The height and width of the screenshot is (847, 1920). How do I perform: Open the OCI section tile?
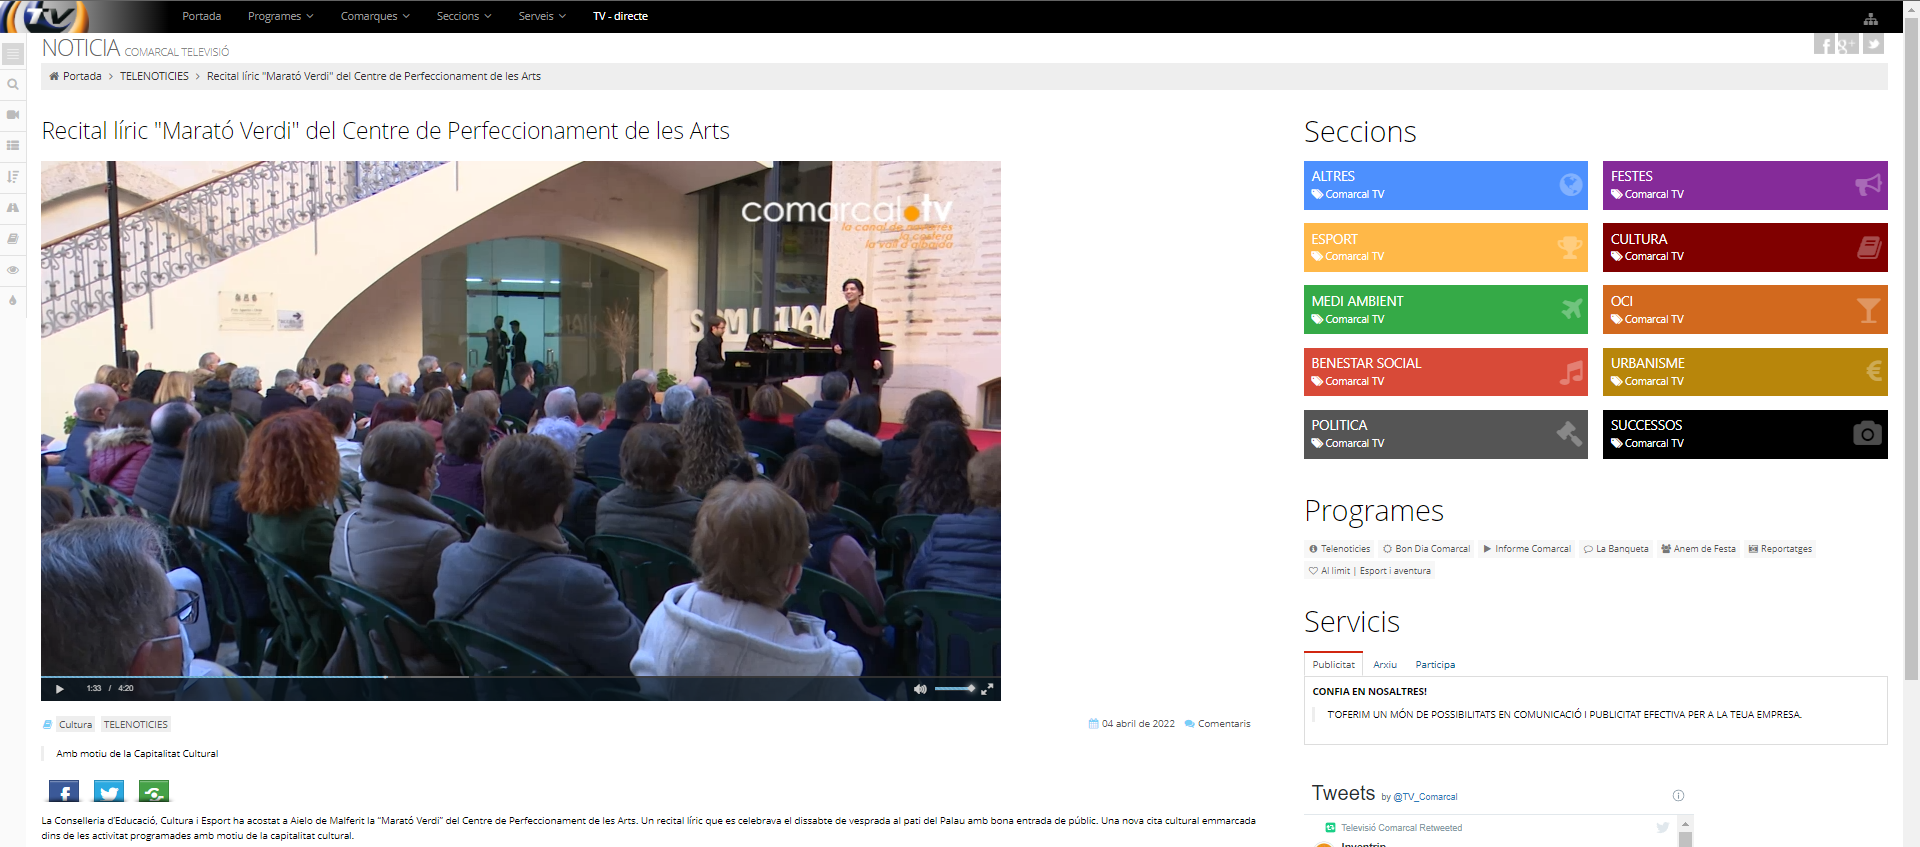(x=1745, y=309)
